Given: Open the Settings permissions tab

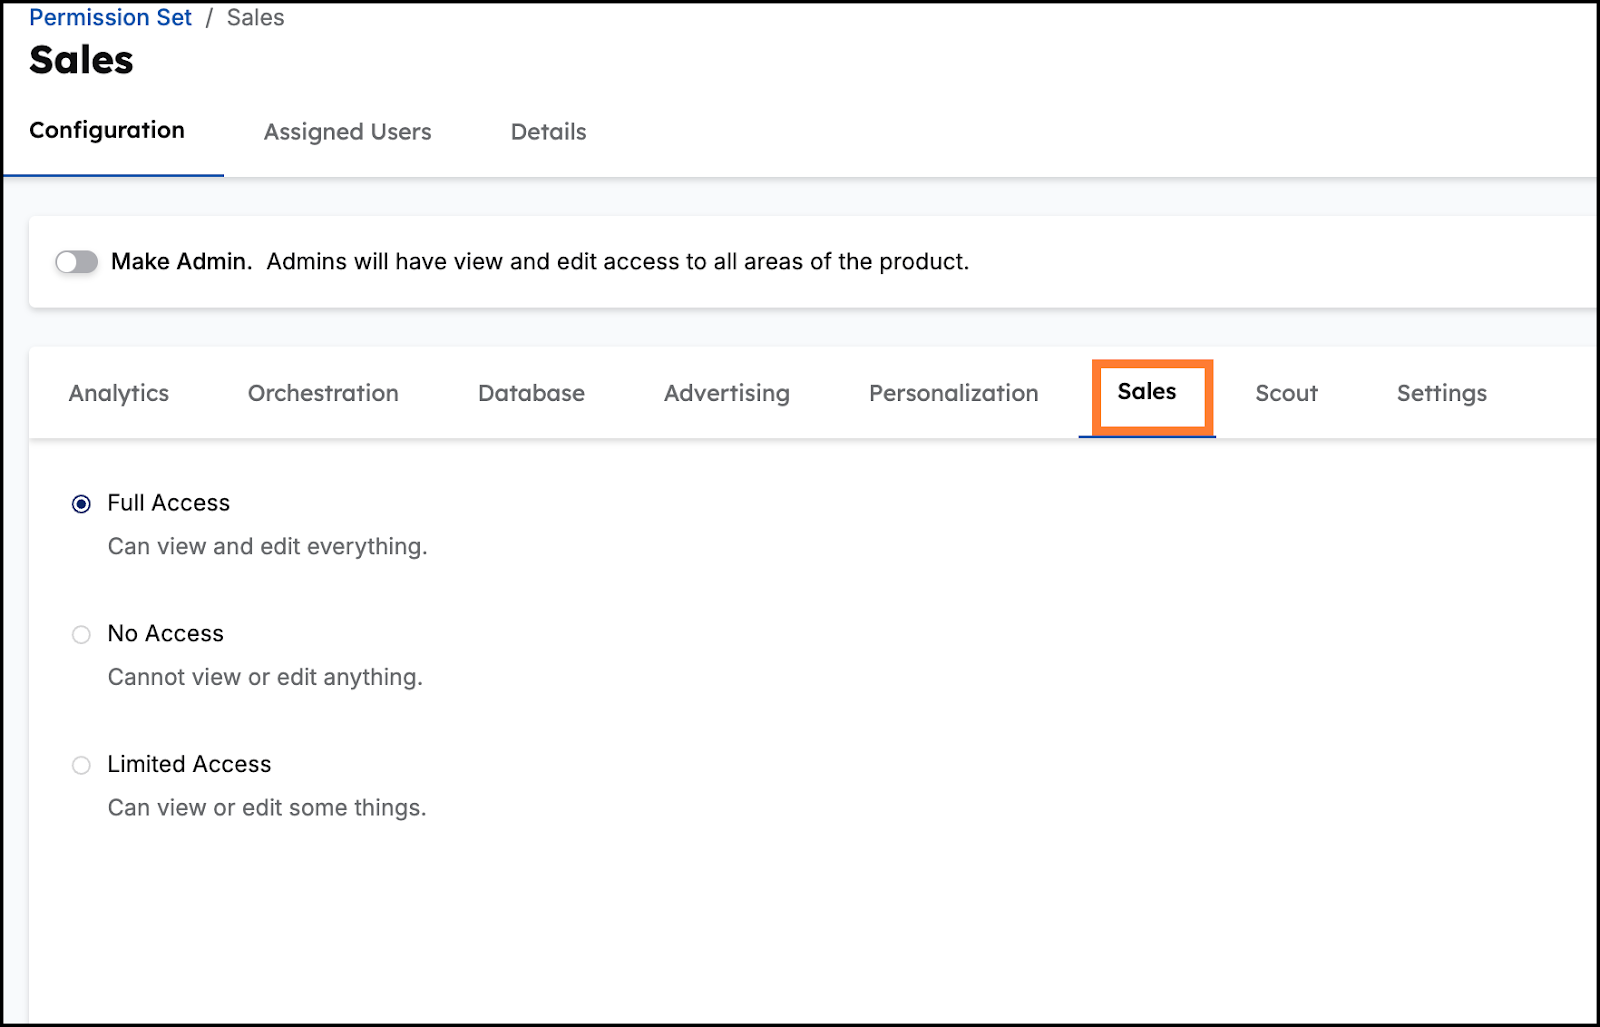Looking at the screenshot, I should (x=1441, y=393).
